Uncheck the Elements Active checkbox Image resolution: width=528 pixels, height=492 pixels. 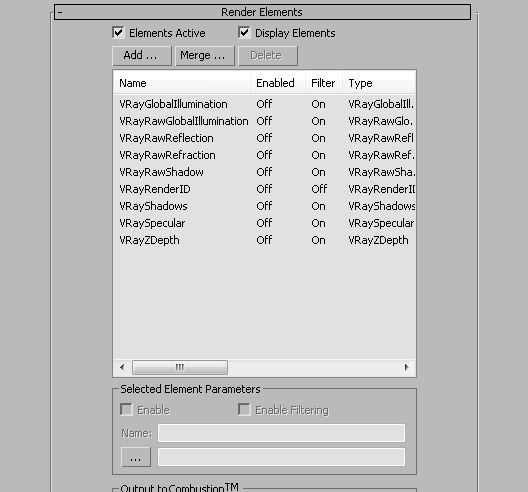(119, 33)
